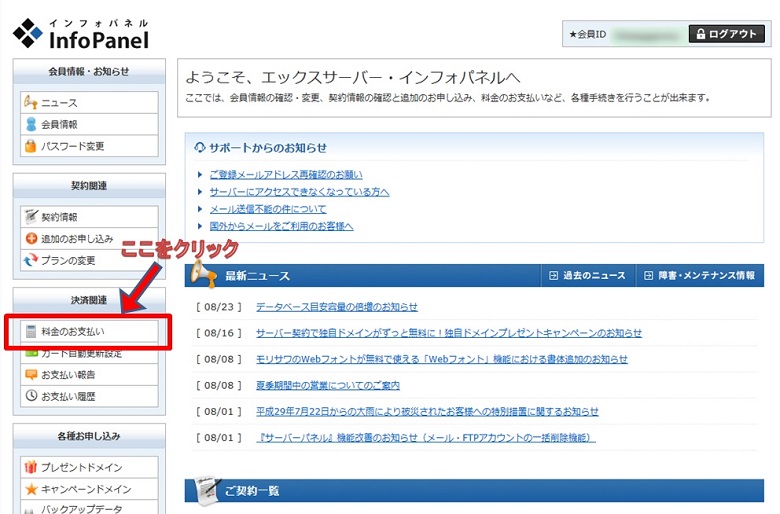Open 契約情報 in the sidebar
The width and height of the screenshot is (780, 514).
59,217
